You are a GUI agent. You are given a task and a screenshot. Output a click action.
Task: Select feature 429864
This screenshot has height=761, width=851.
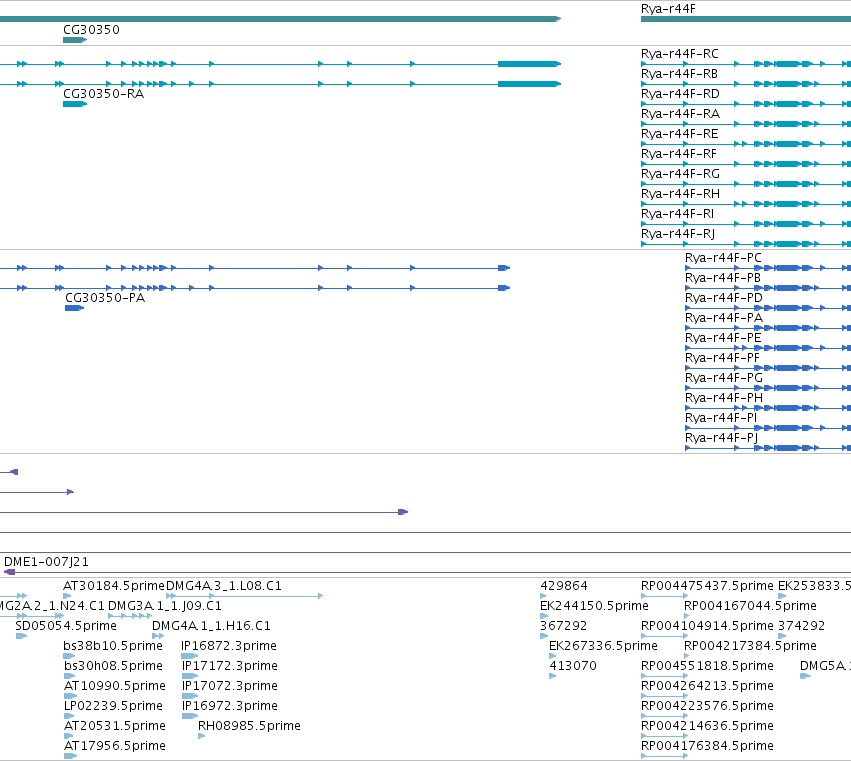coord(564,586)
